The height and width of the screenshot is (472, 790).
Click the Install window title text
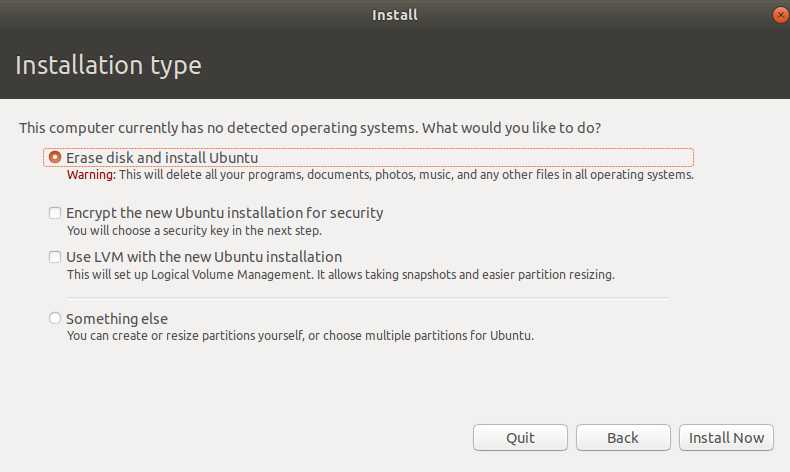395,15
